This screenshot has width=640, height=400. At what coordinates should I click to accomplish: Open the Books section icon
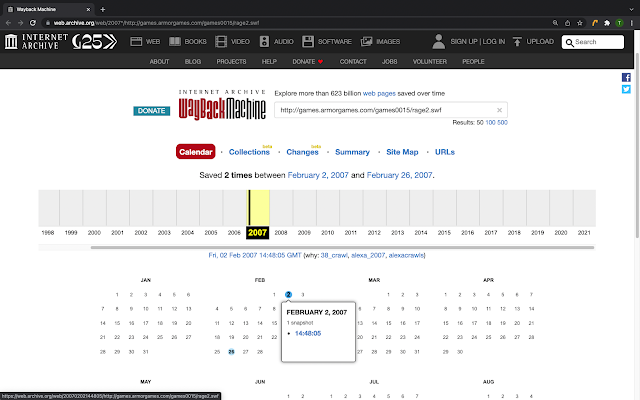[x=175, y=41]
